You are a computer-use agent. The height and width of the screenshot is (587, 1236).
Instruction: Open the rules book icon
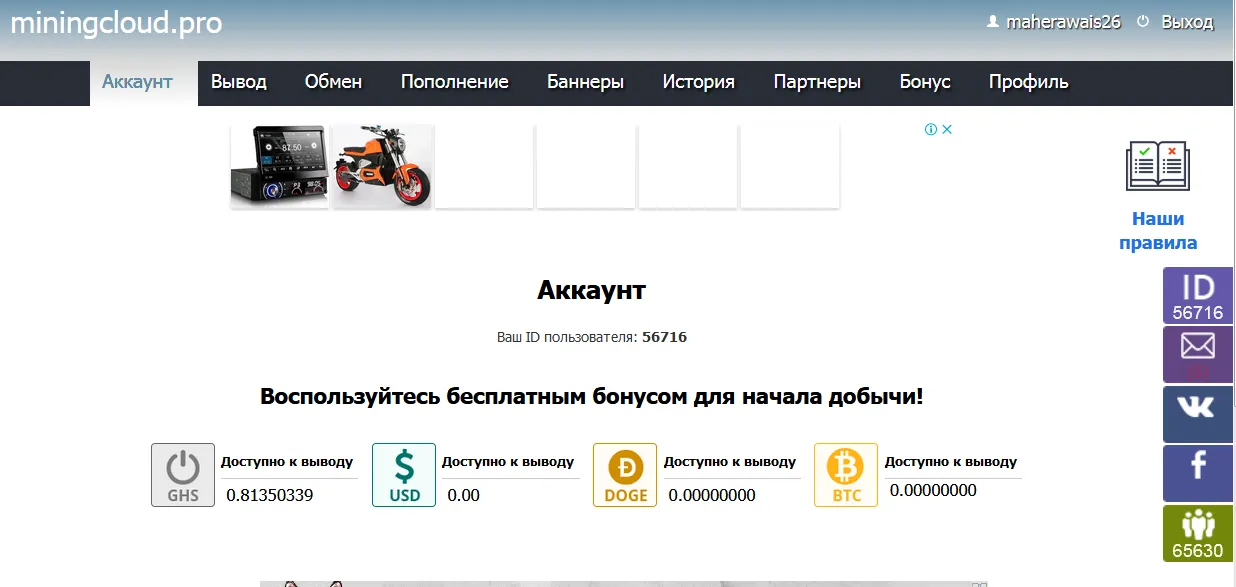[1157, 166]
